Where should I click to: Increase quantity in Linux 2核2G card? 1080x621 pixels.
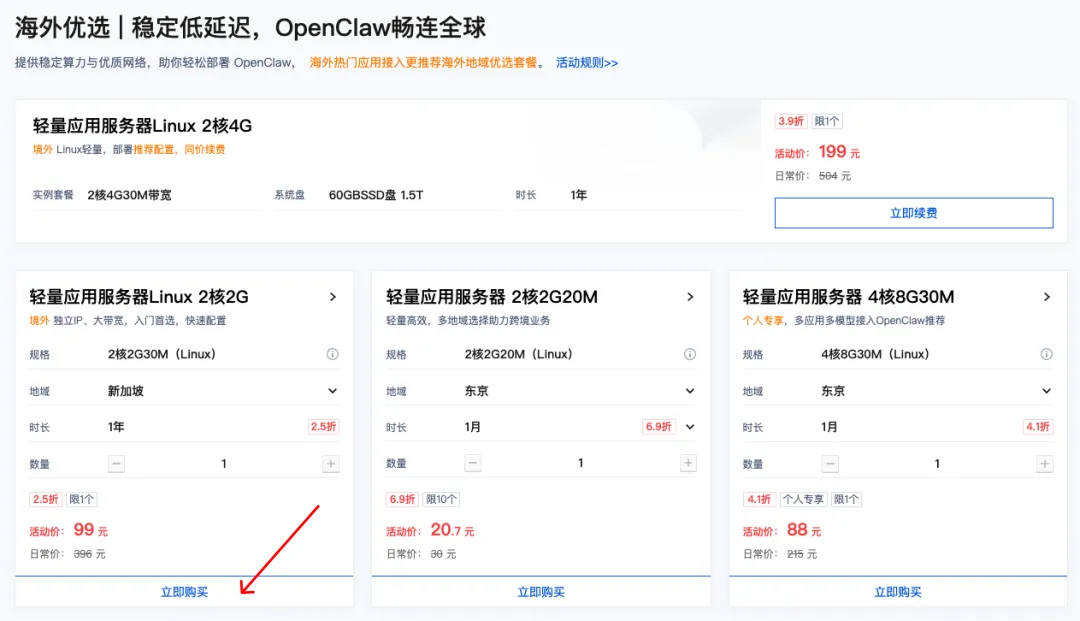pyautogui.click(x=331, y=463)
